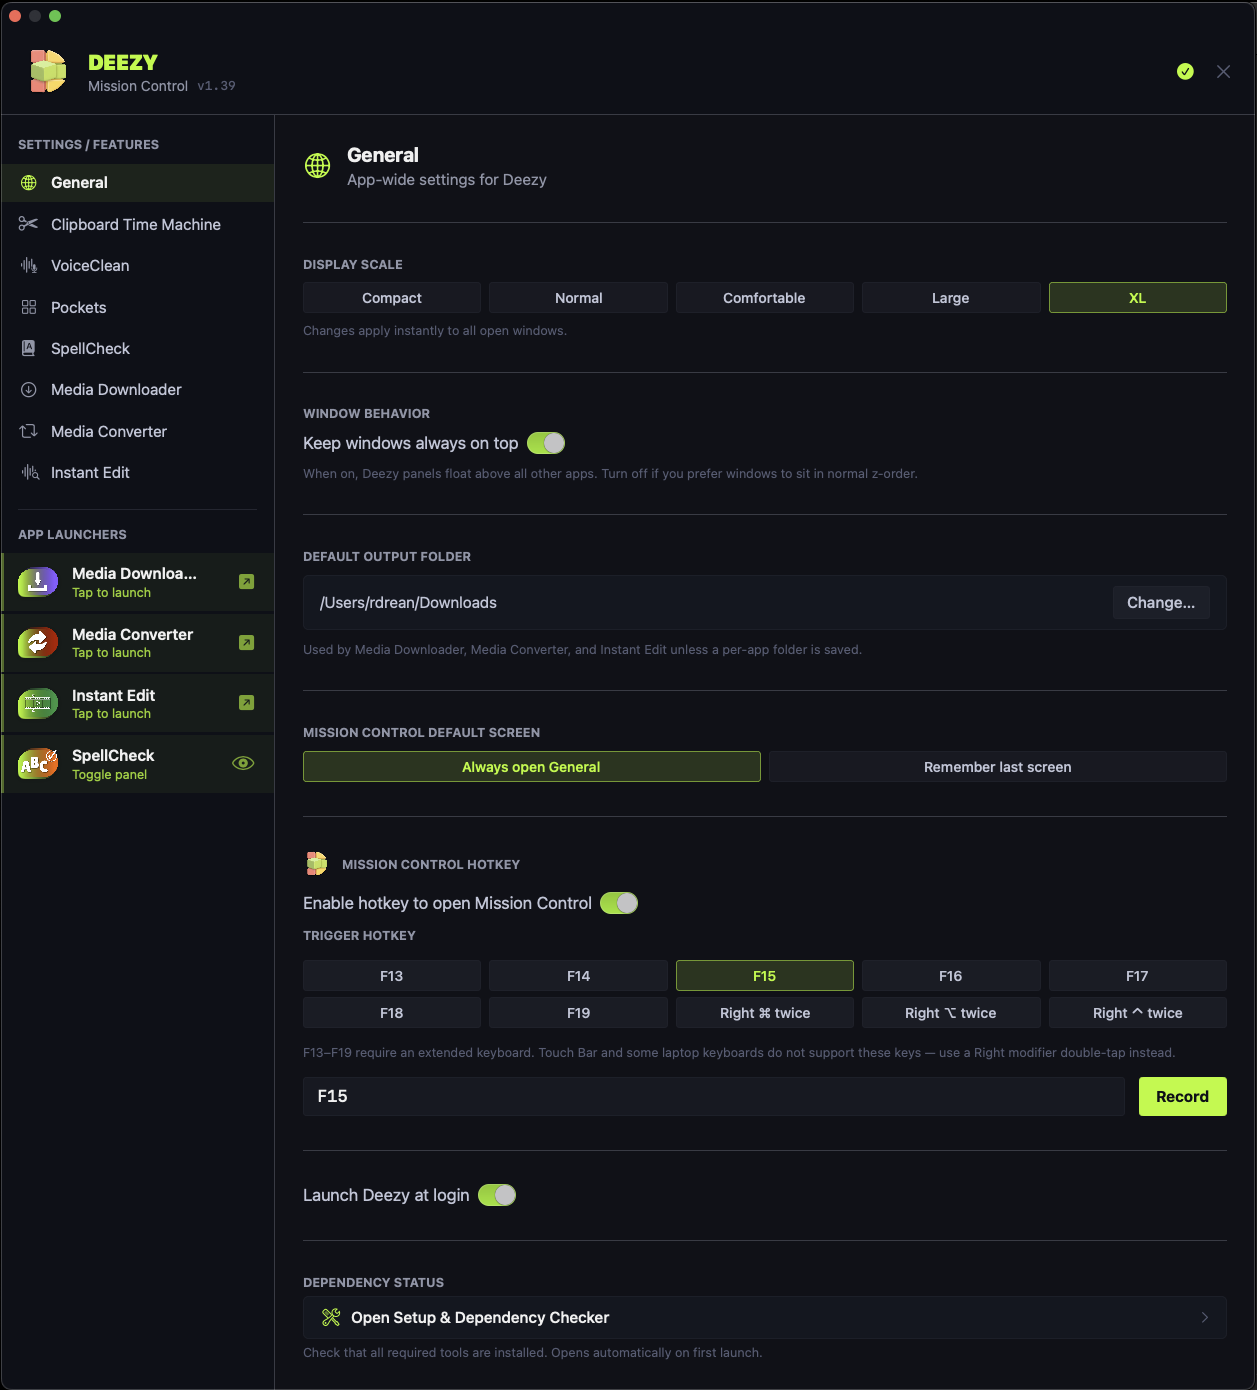
Task: Set display scale to Comfortable
Action: [x=764, y=298]
